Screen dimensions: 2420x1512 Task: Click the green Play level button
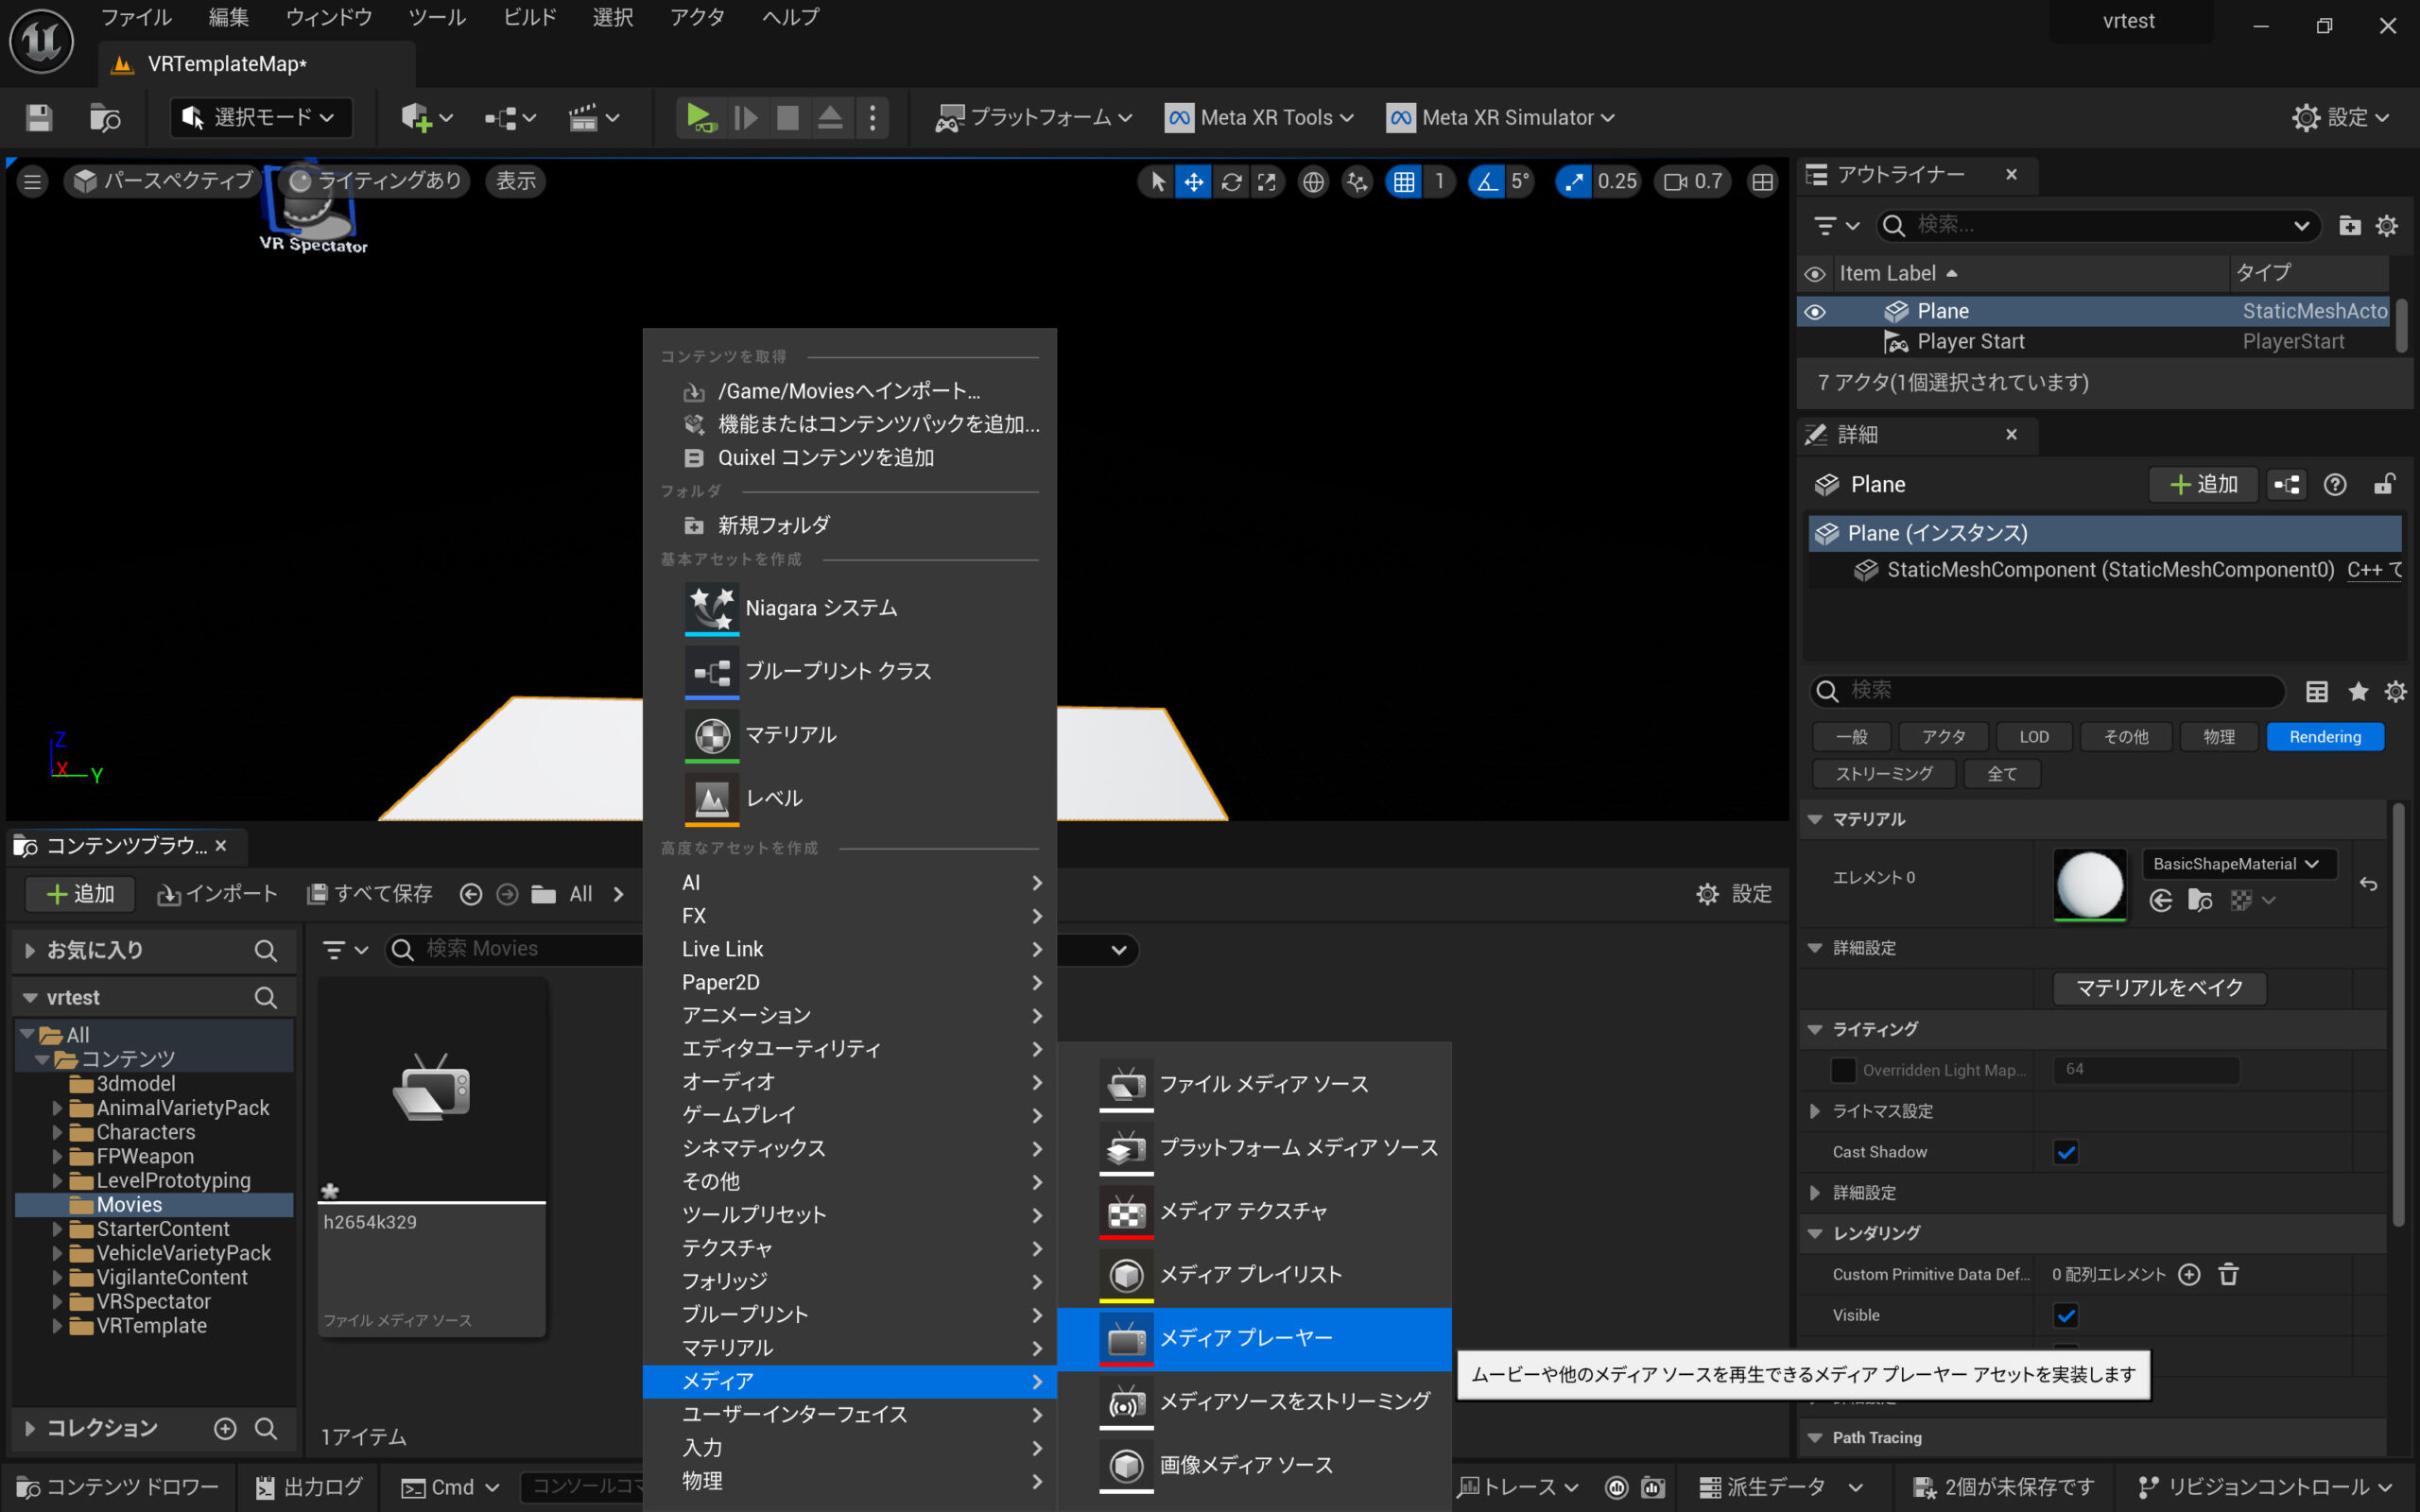(x=699, y=118)
